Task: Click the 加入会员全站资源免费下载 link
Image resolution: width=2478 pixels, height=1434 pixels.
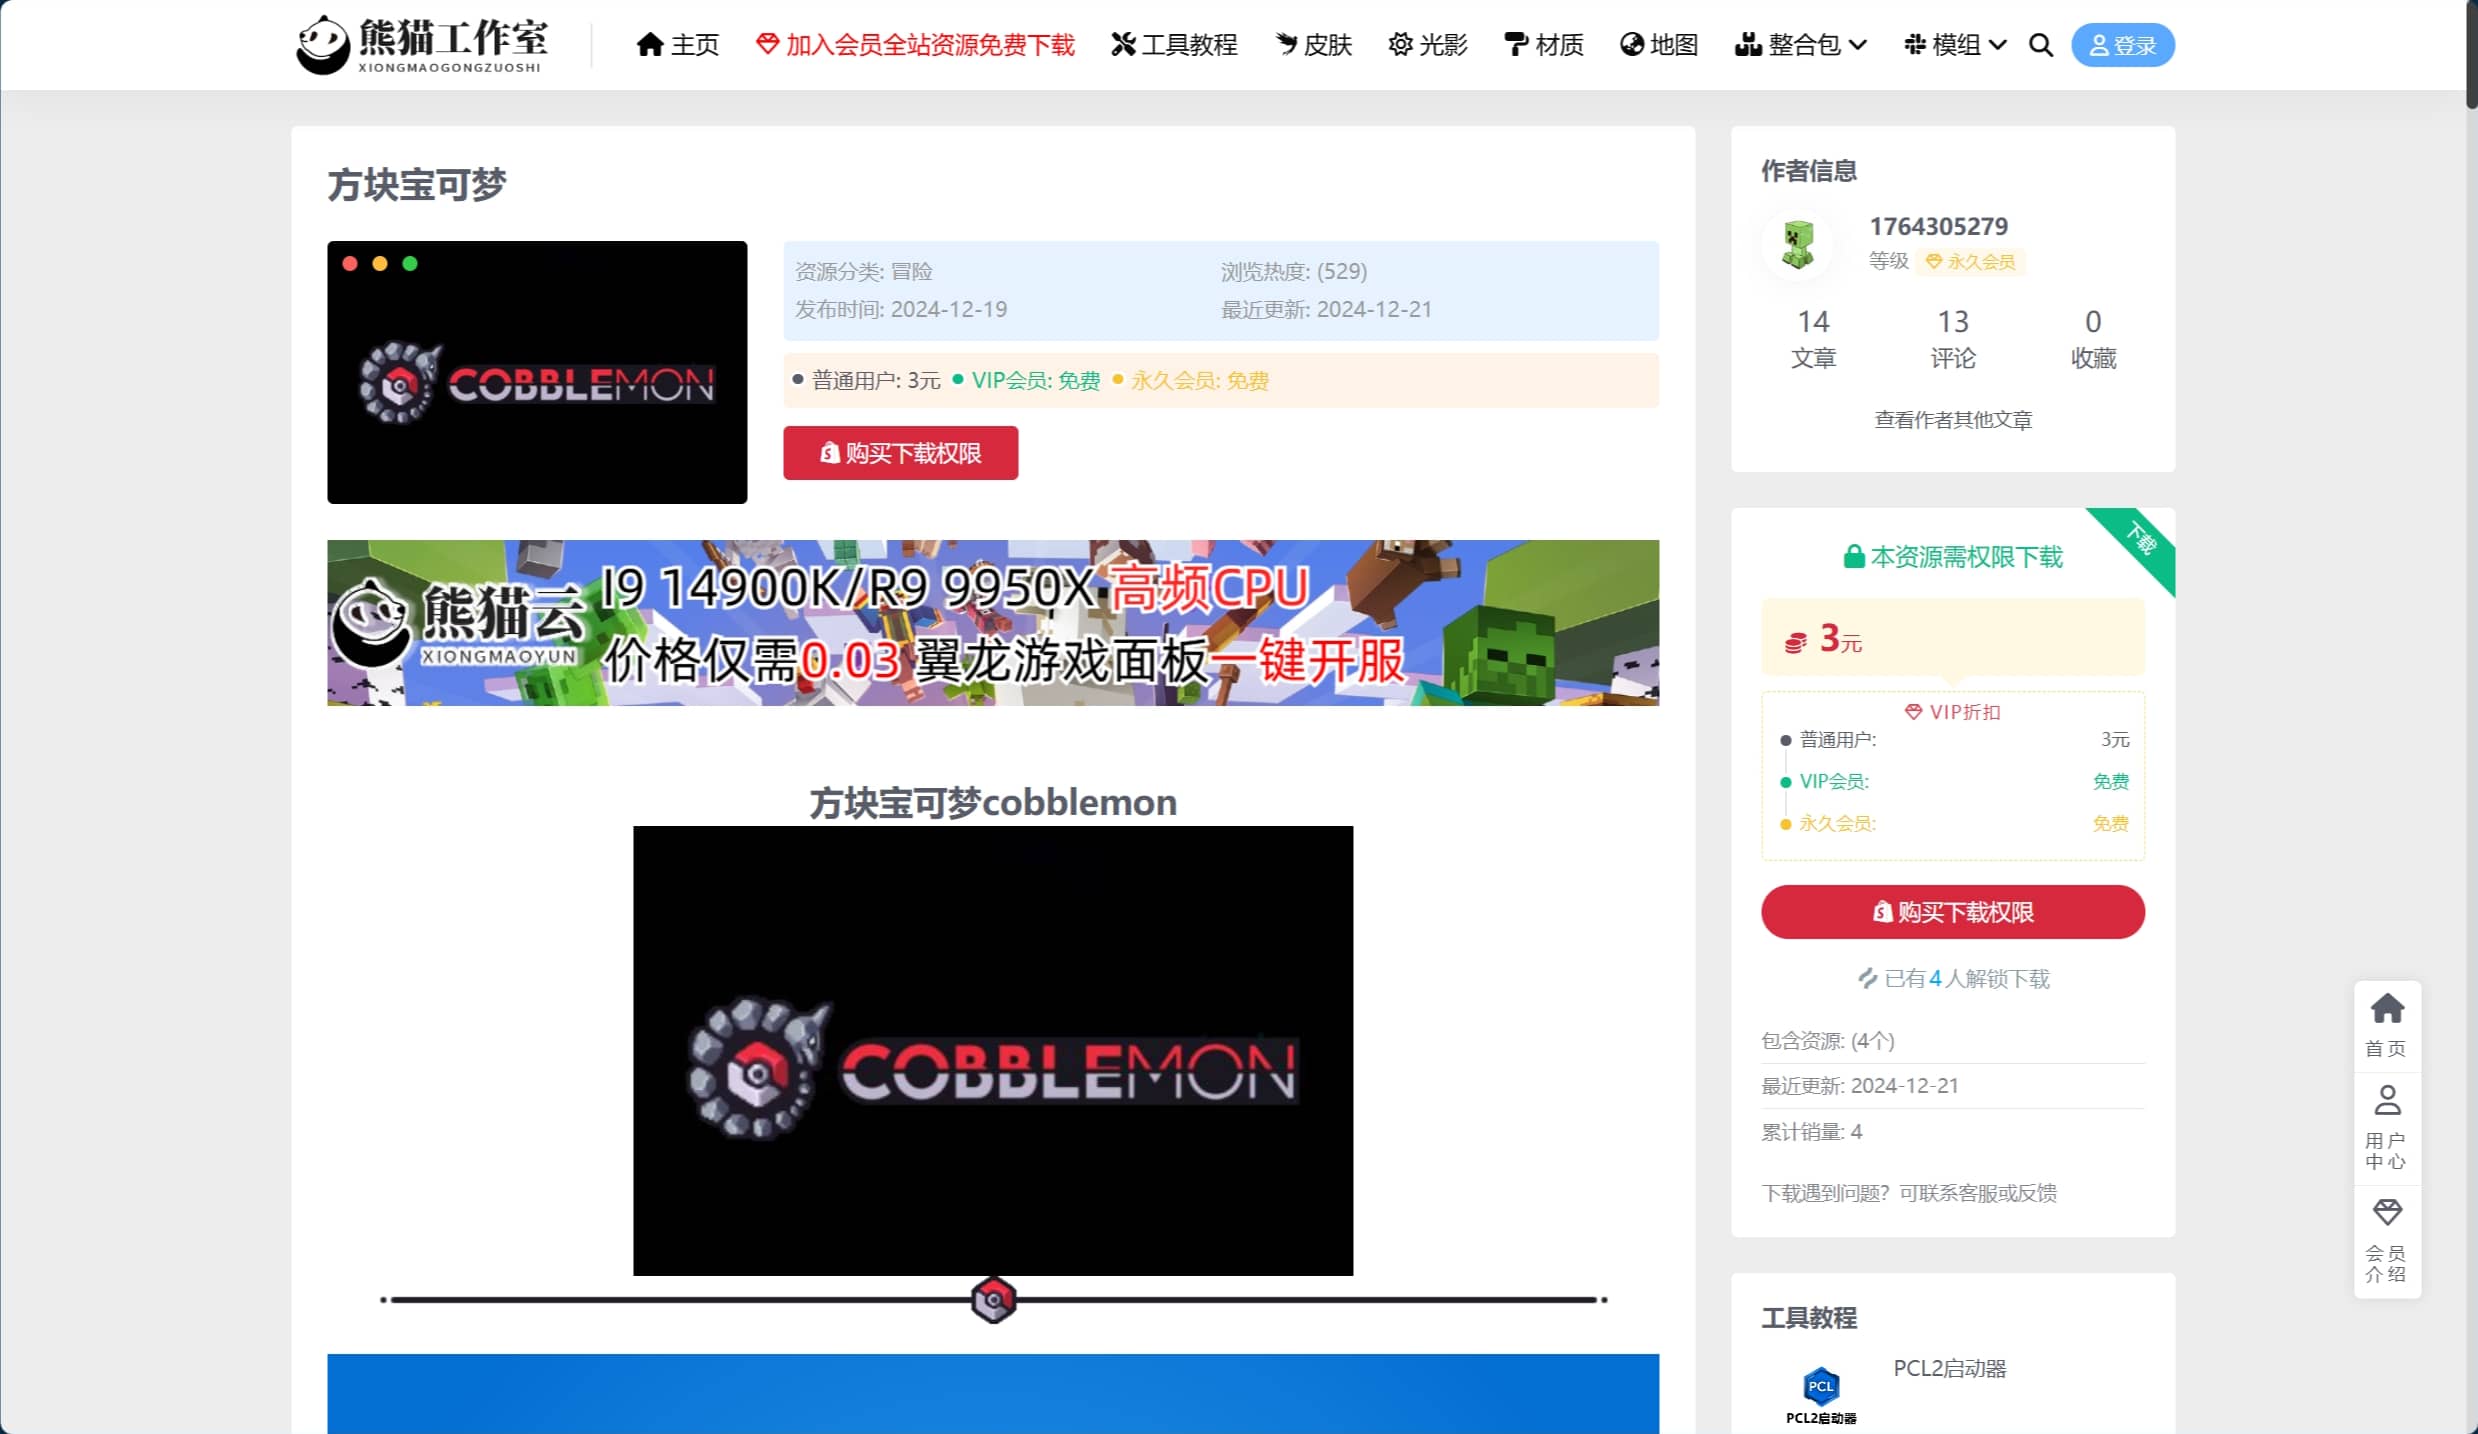Action: pyautogui.click(x=915, y=45)
